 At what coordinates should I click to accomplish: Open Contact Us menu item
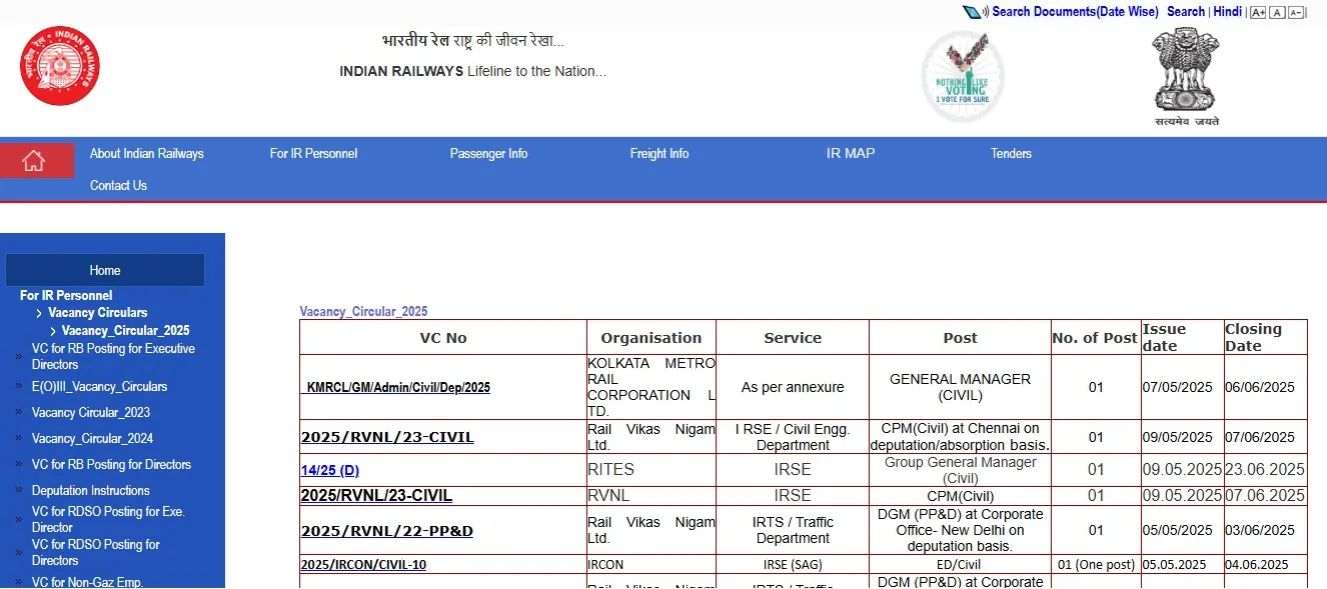(118, 186)
